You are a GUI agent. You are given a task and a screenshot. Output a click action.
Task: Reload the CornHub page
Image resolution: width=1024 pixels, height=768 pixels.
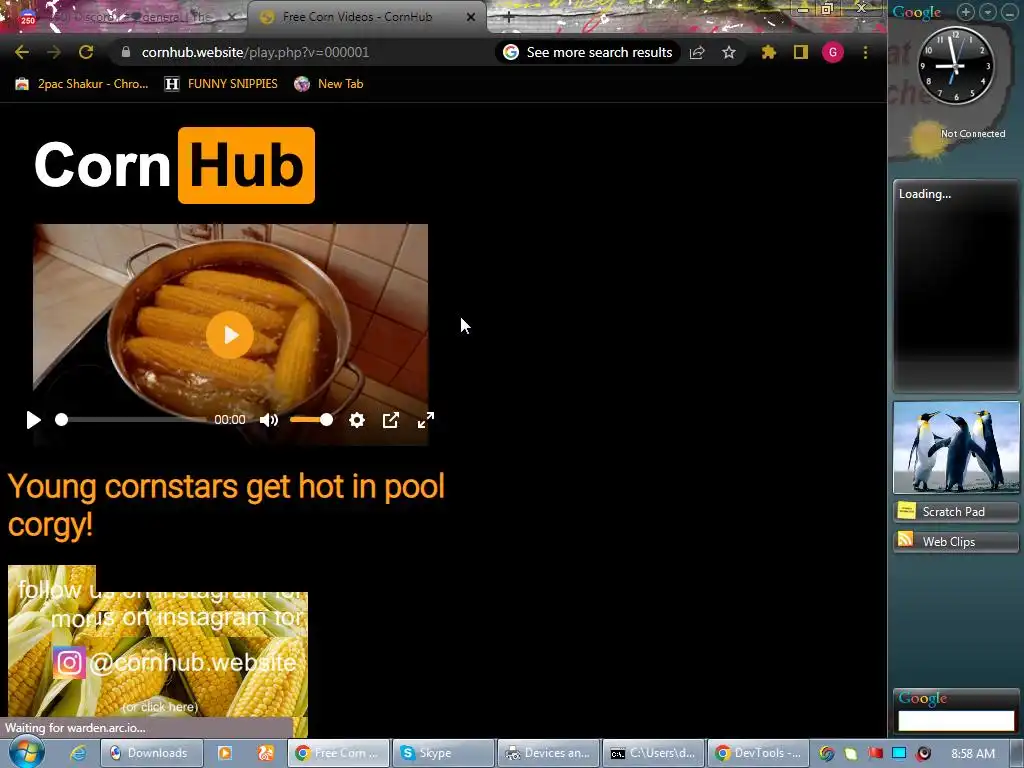[86, 52]
